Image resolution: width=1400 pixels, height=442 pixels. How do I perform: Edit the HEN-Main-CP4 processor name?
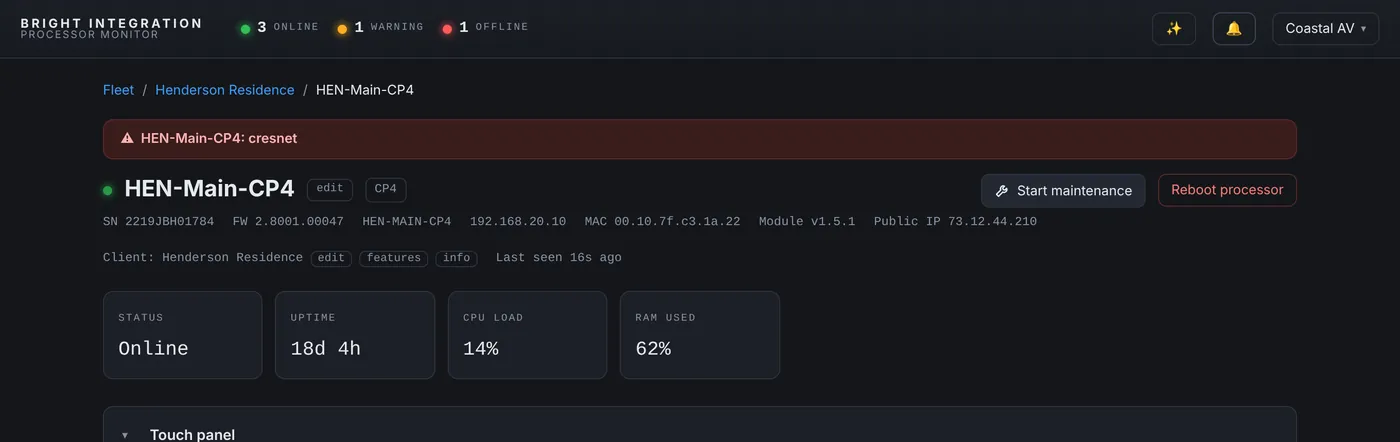(330, 189)
